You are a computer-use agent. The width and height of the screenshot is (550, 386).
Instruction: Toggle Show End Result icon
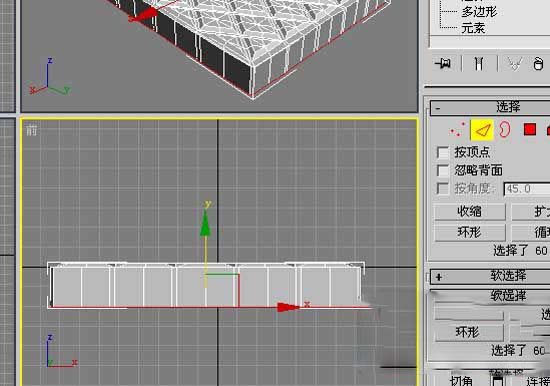click(479, 64)
